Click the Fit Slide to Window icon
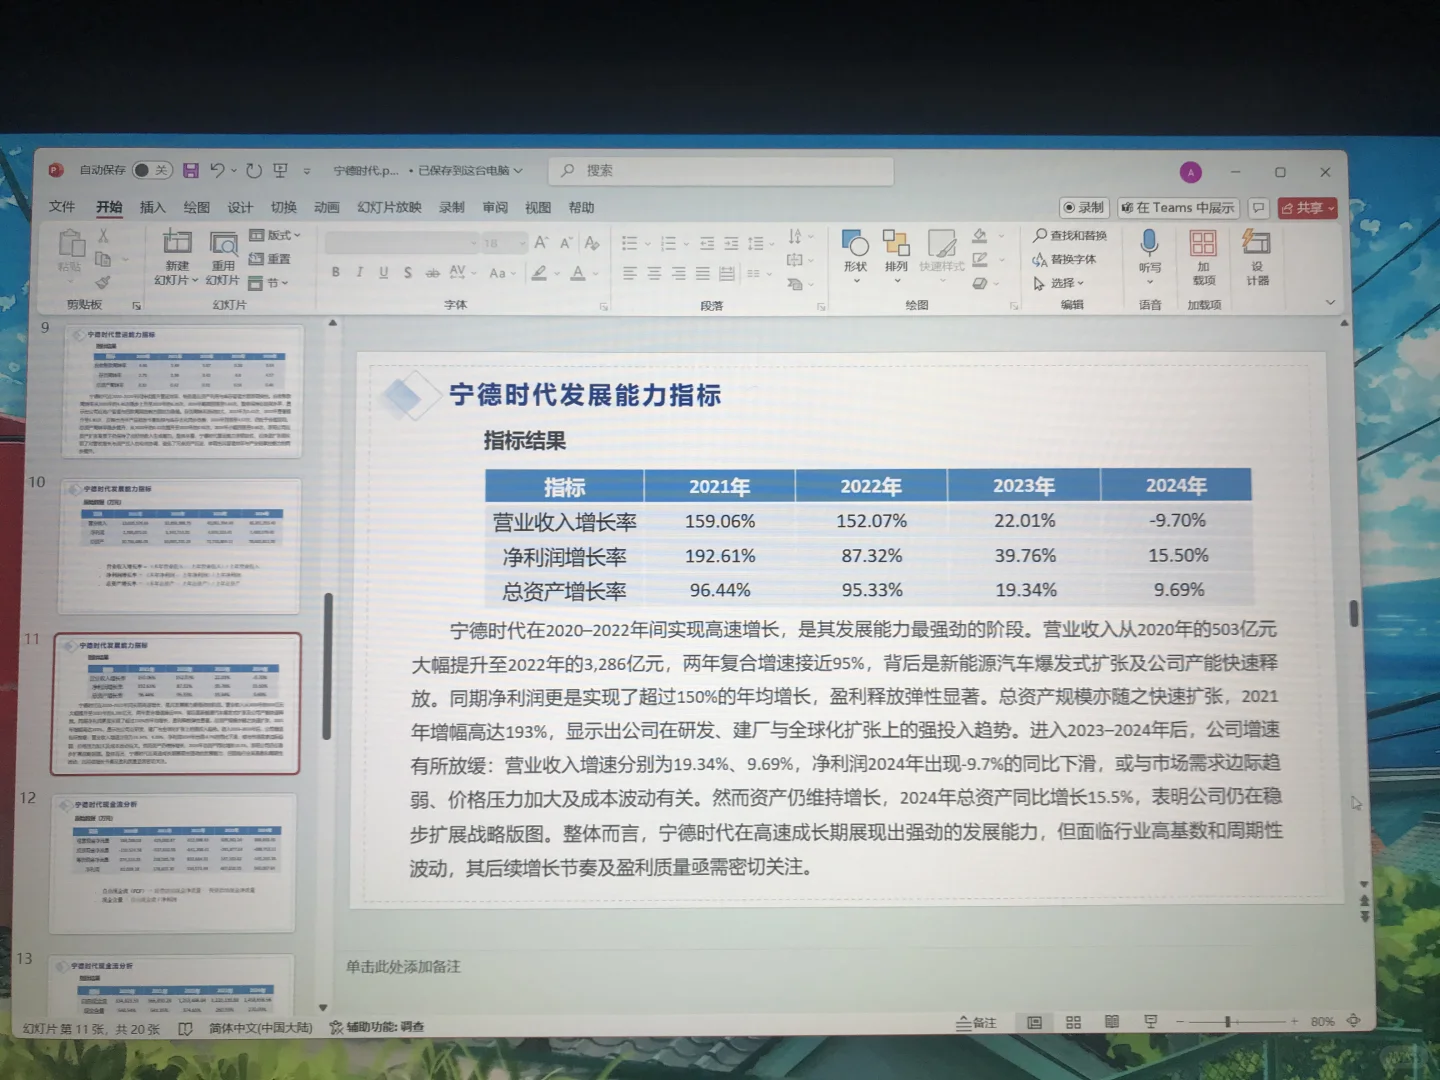 pos(1353,1021)
